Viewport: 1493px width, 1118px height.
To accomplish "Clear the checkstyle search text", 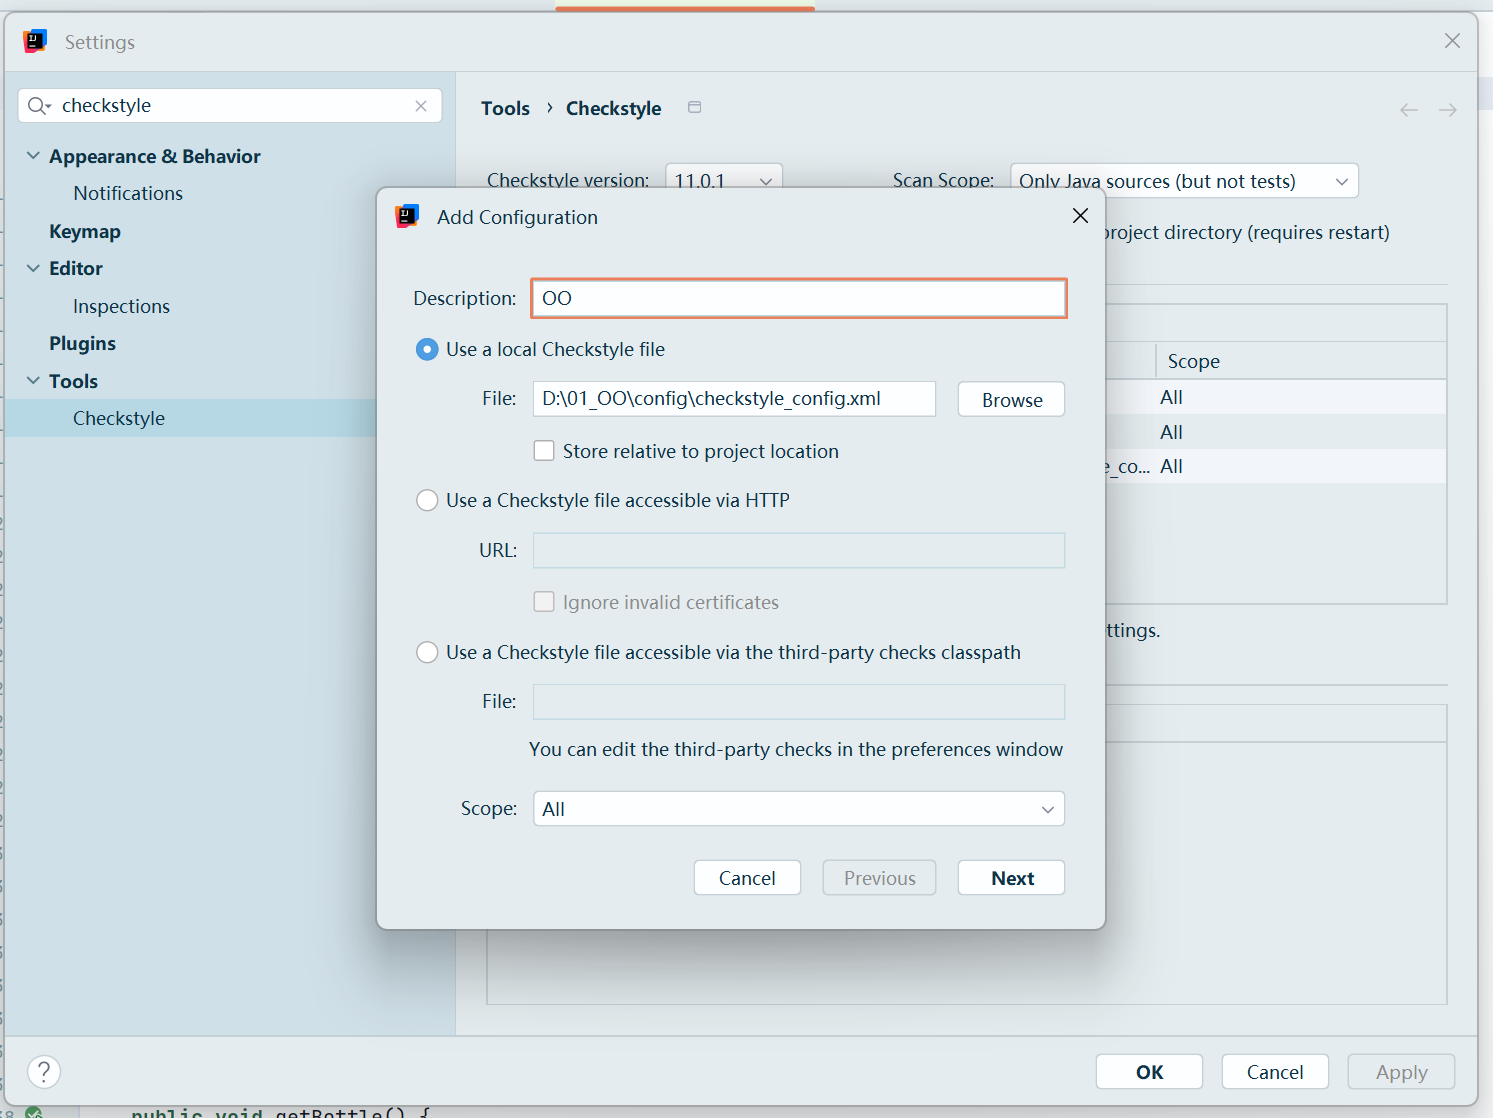I will tap(421, 106).
